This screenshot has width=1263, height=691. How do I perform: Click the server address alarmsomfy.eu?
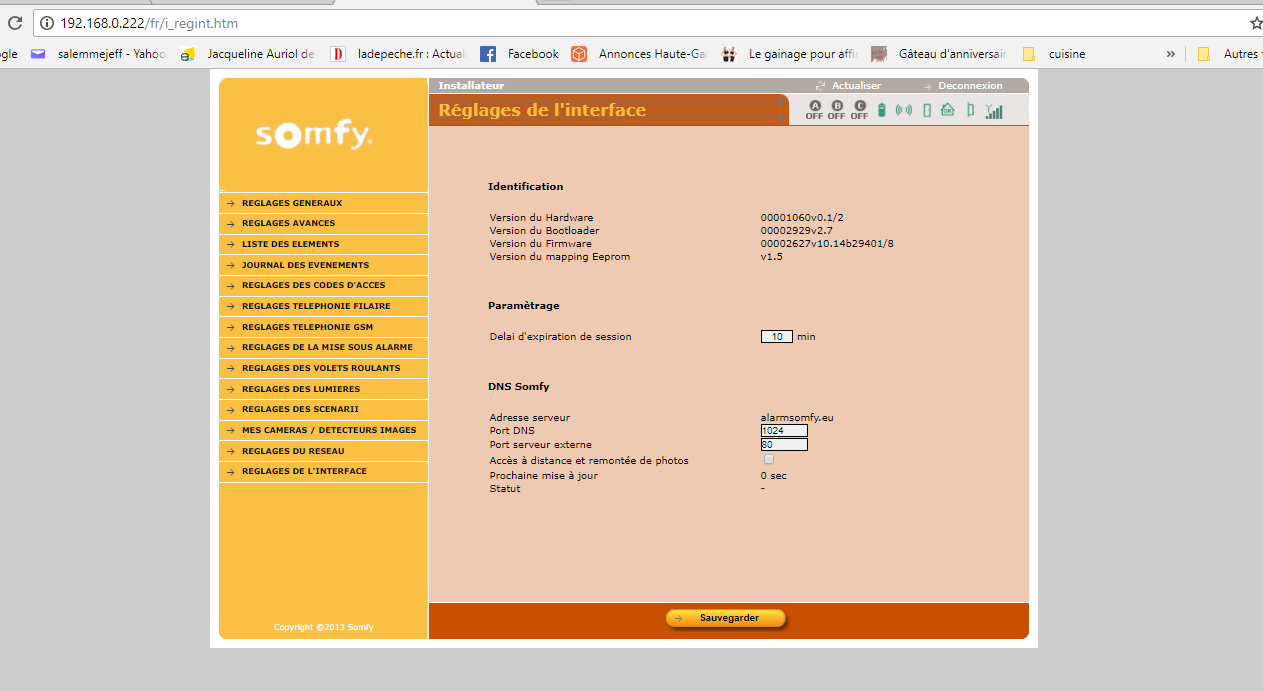797,418
